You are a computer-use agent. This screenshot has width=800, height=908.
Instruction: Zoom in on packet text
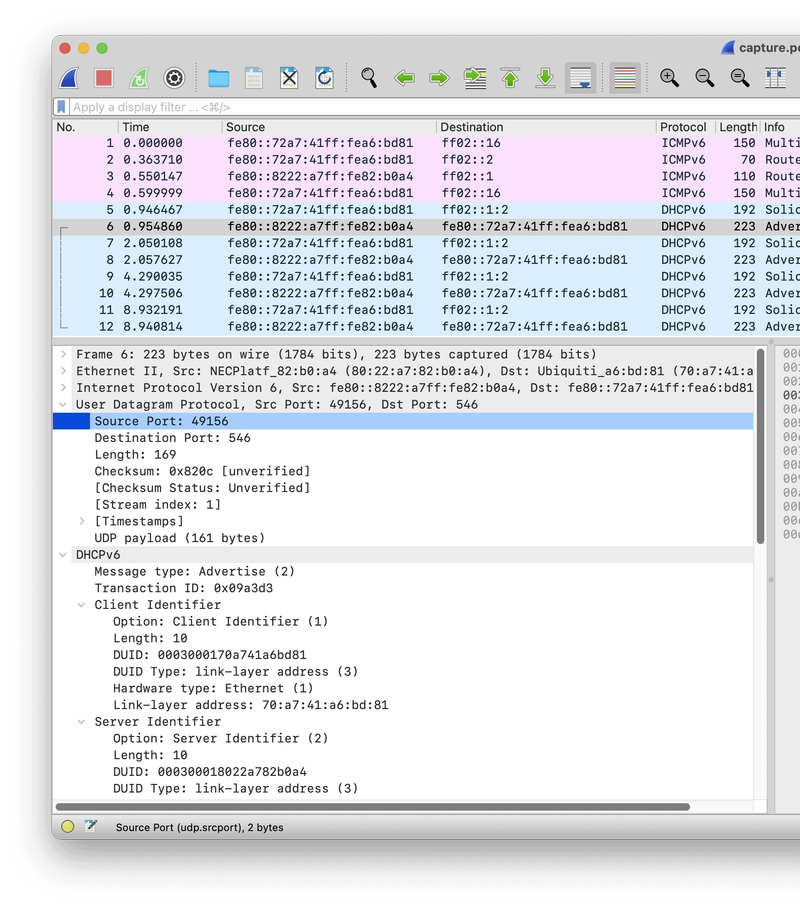click(x=669, y=78)
